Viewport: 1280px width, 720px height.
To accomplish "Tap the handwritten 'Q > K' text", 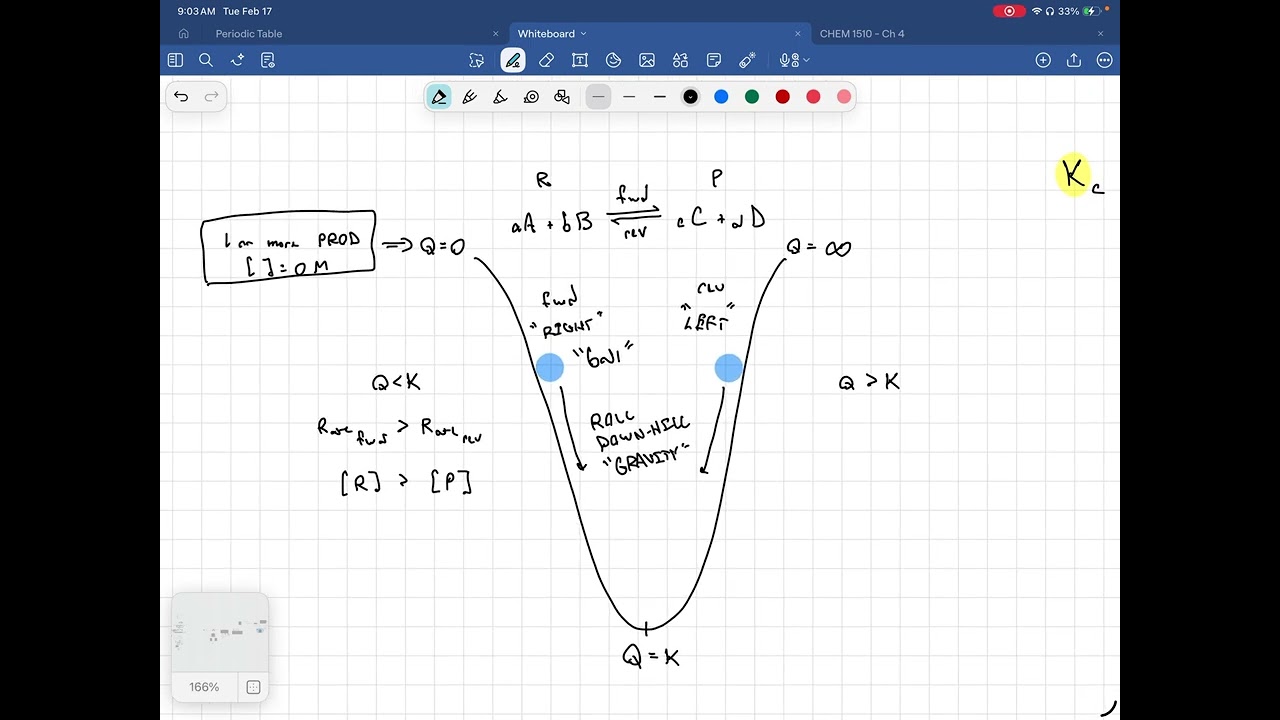I will click(869, 382).
